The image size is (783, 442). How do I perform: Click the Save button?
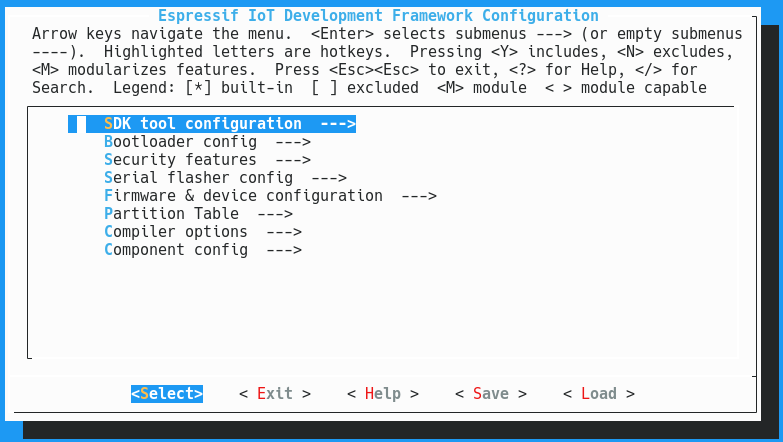pos(491,394)
